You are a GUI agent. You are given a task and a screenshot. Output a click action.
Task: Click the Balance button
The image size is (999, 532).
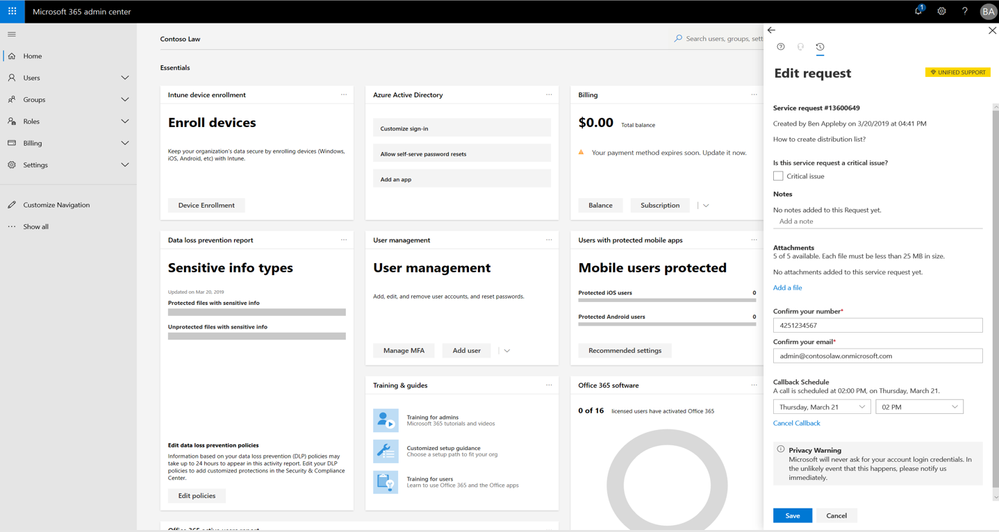coord(600,205)
